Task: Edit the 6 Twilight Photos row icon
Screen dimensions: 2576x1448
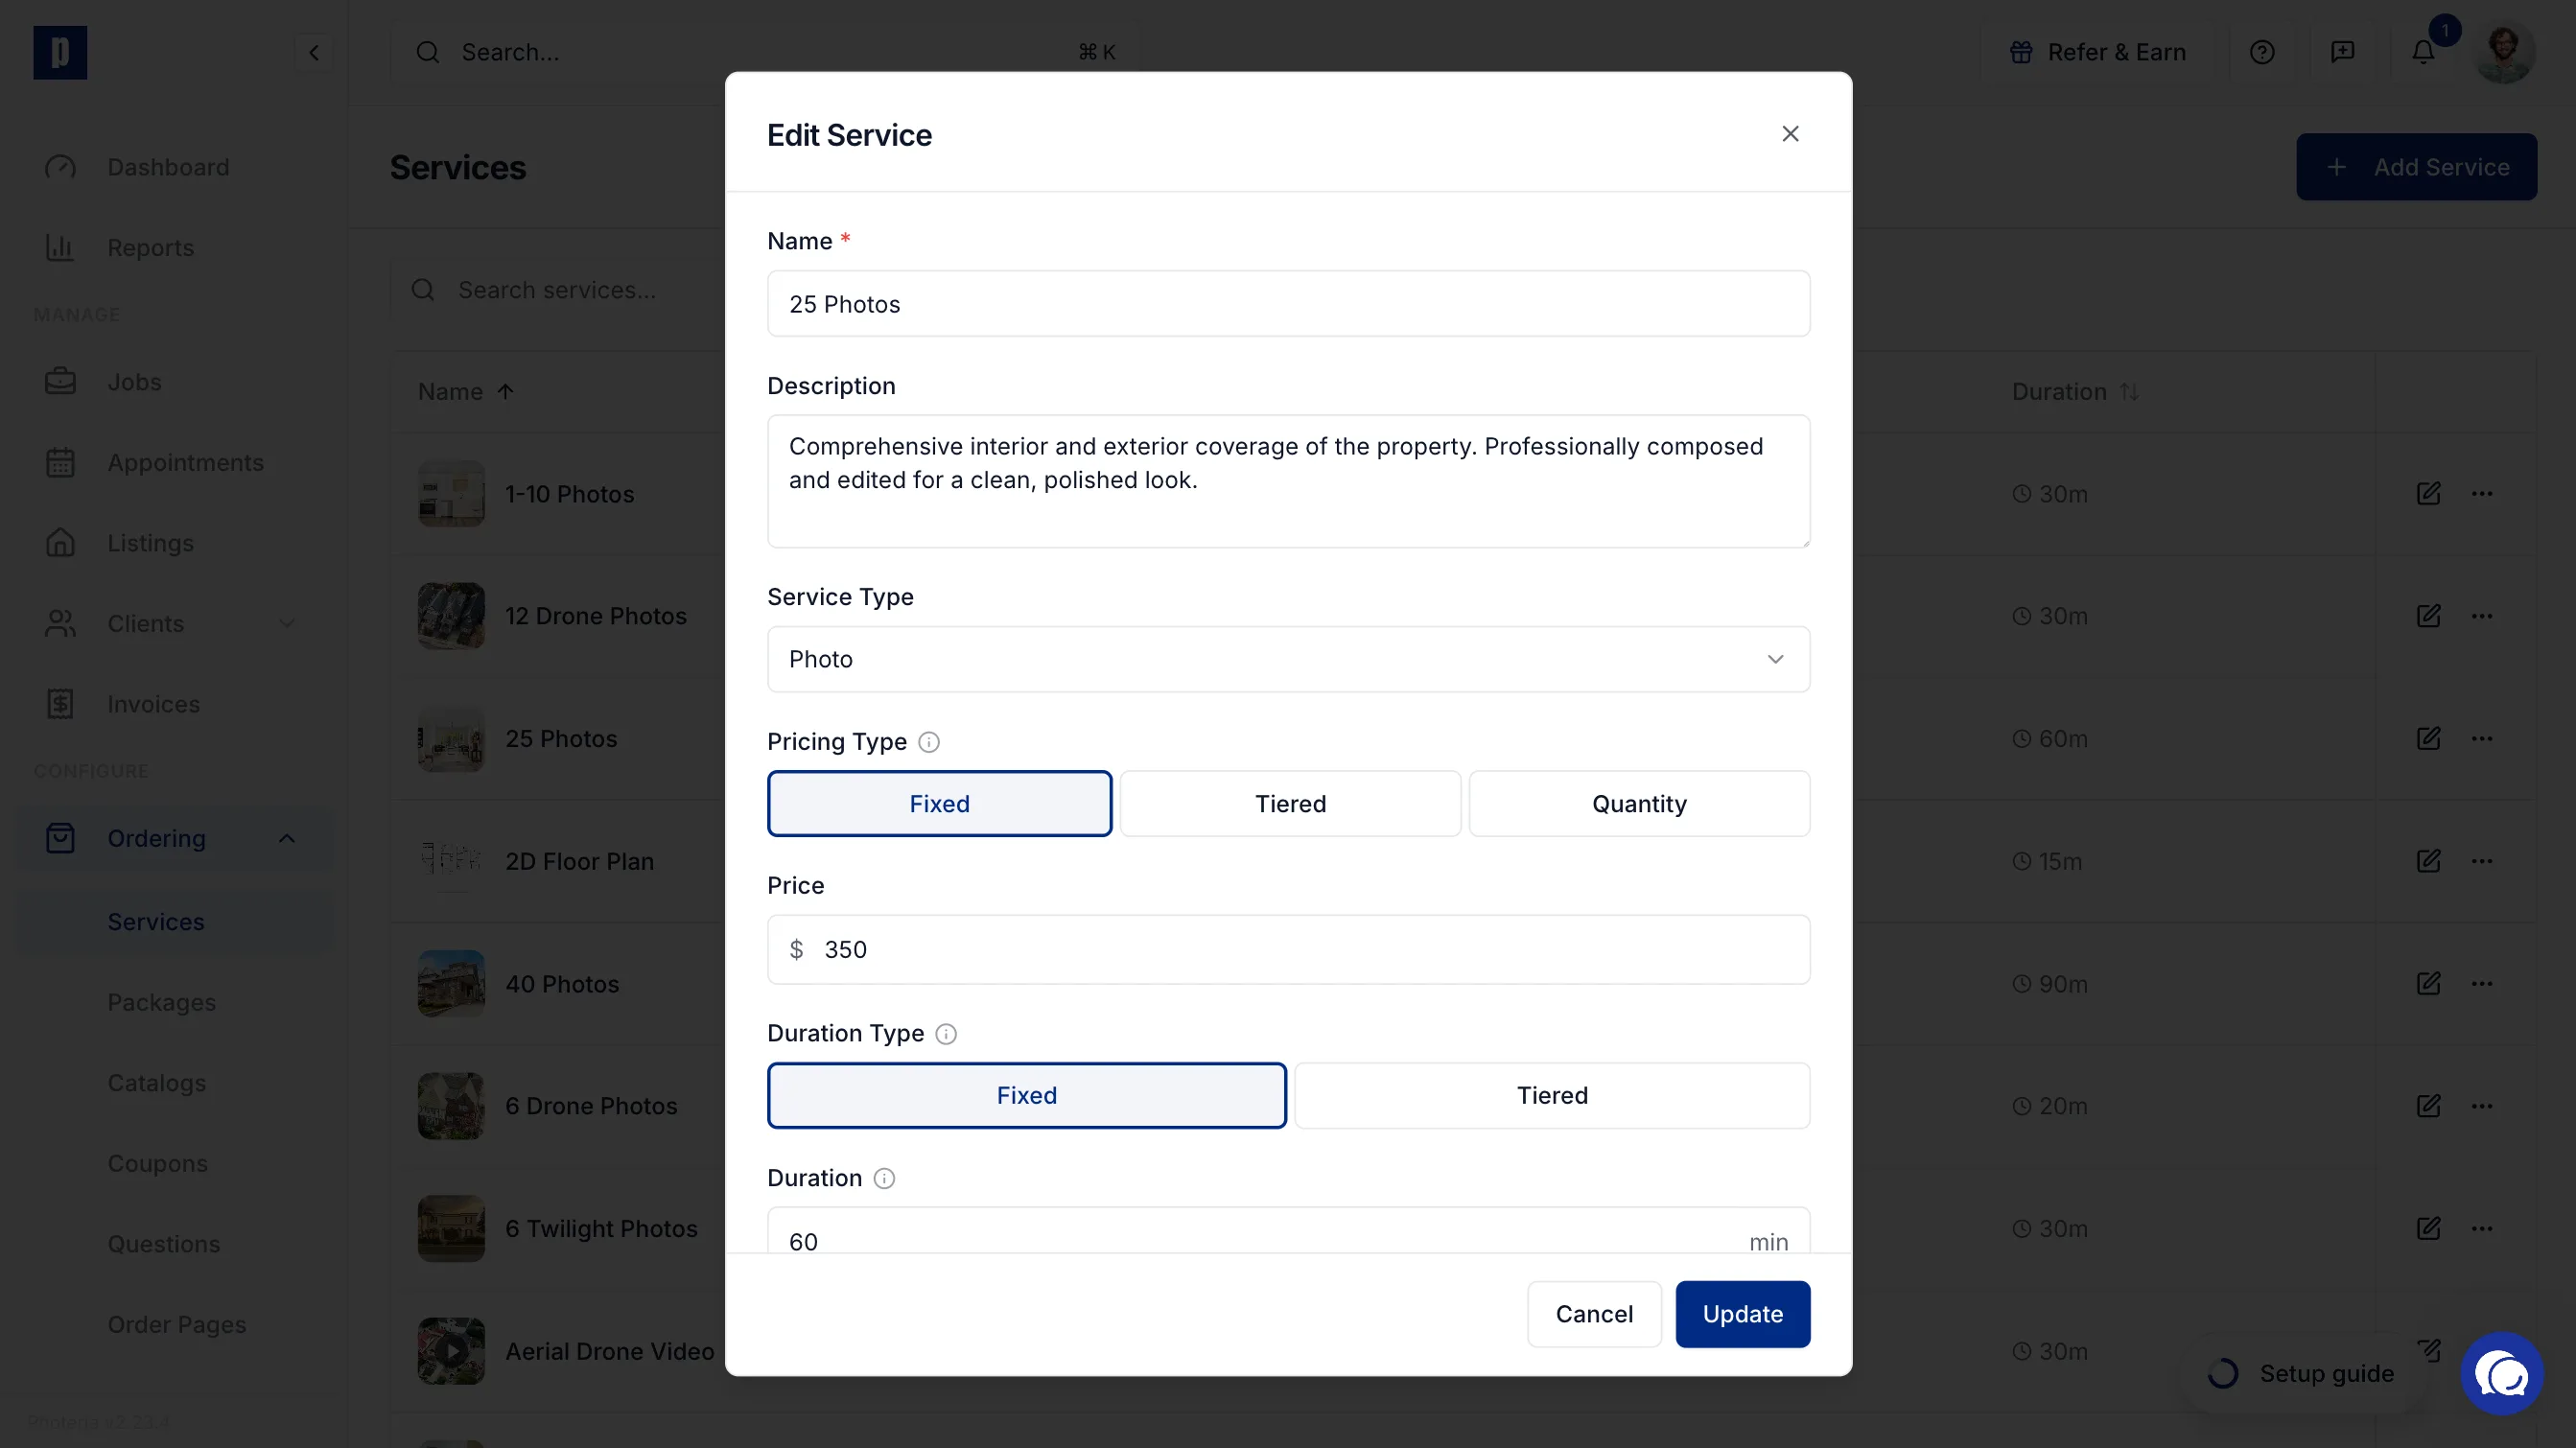Action: click(2429, 1229)
